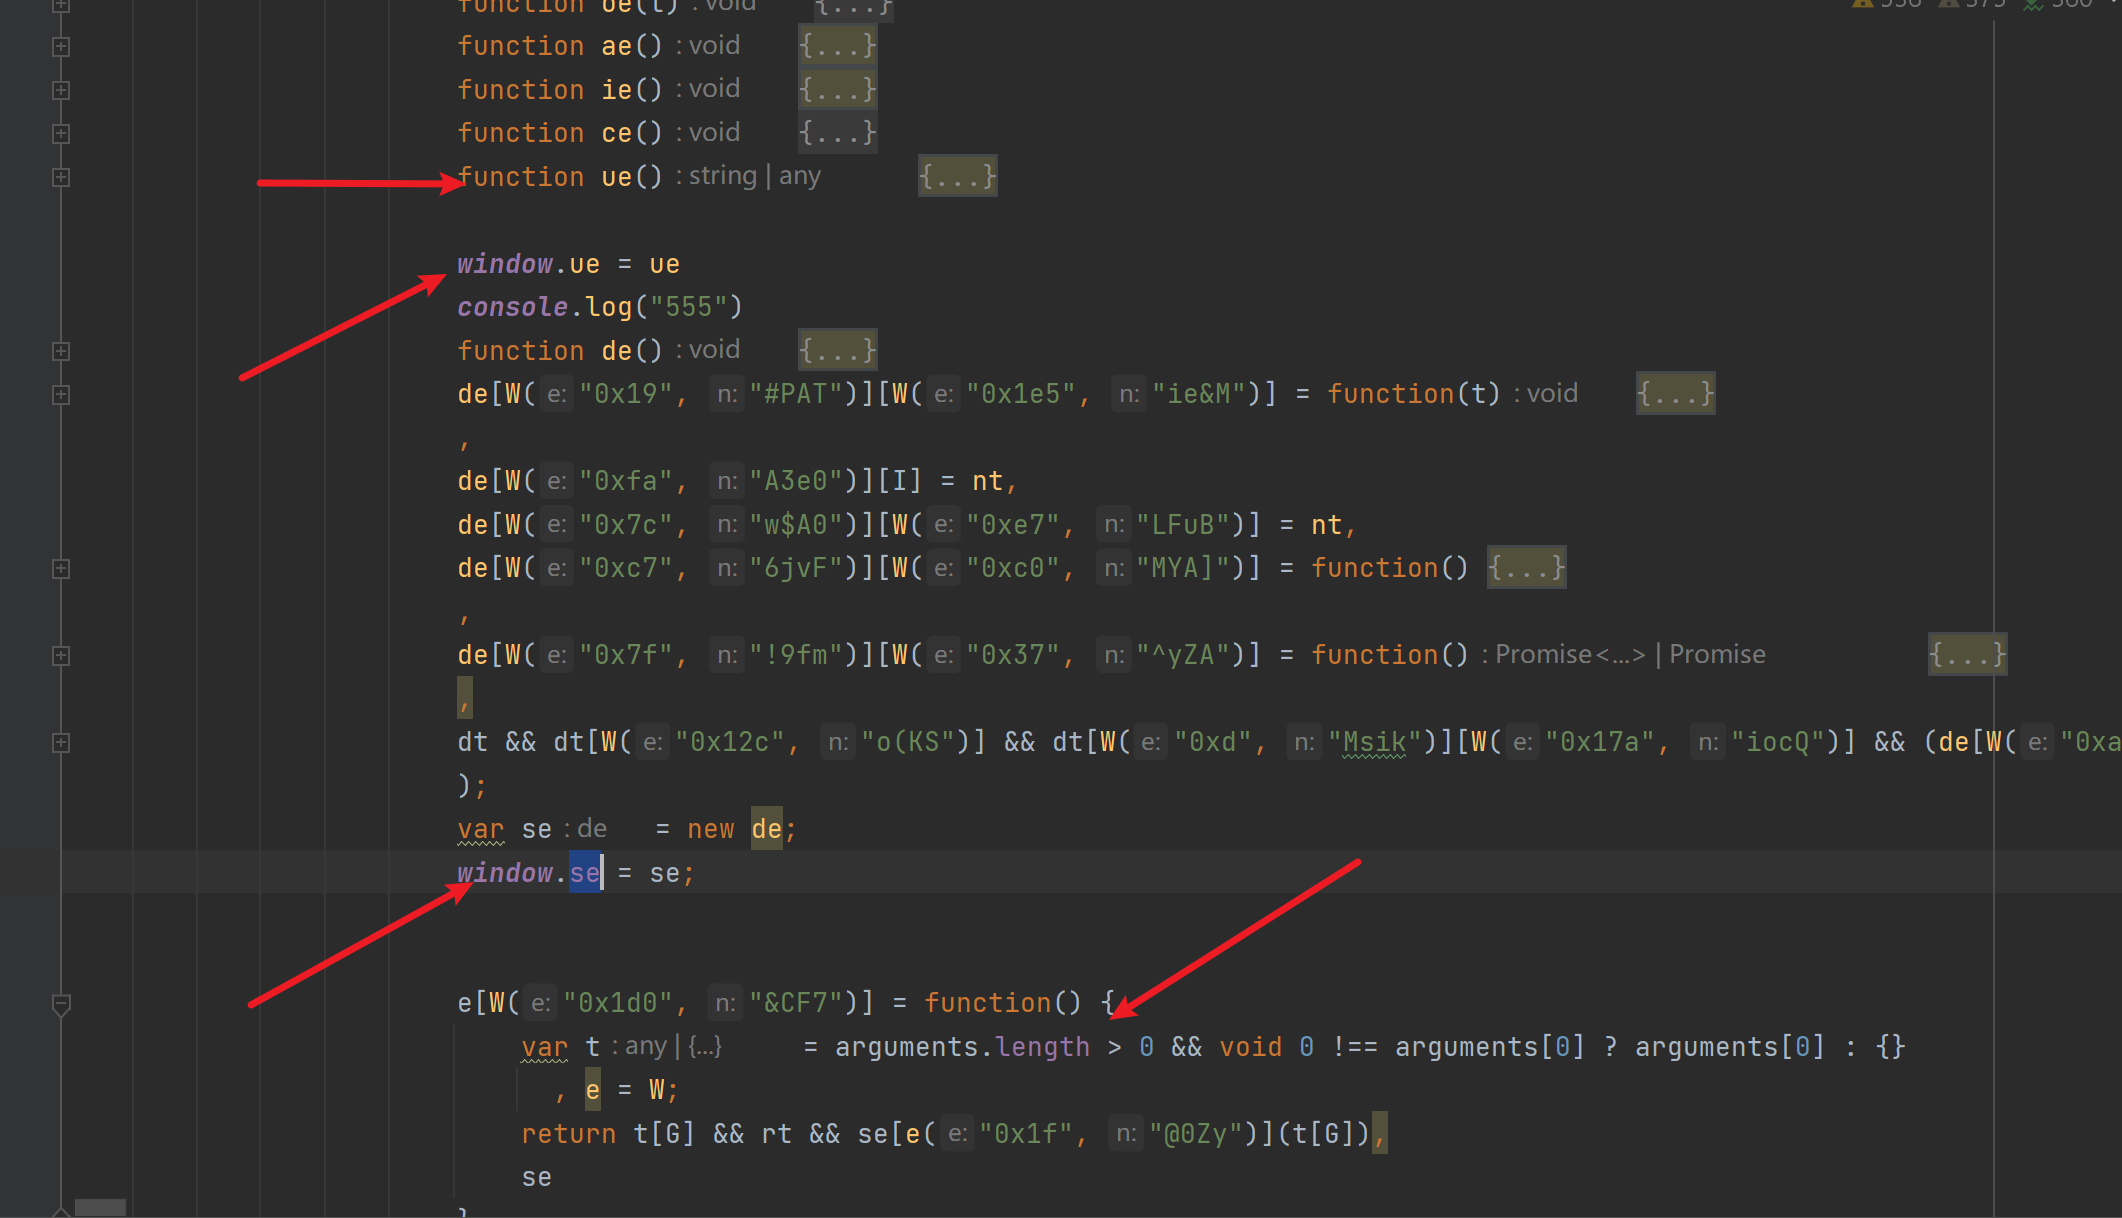Collapse fold marker at e[W("0x1d0") function
Viewport: 2122px width, 1218px height.
61,1003
